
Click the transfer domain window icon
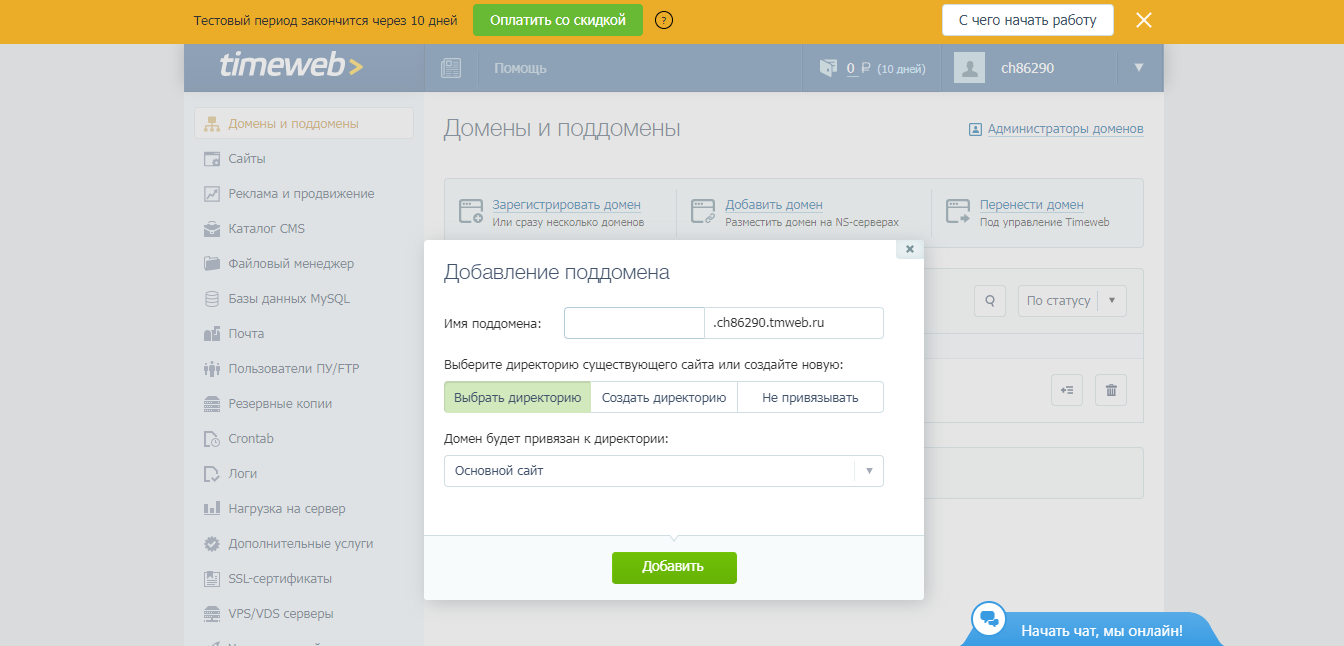click(959, 211)
